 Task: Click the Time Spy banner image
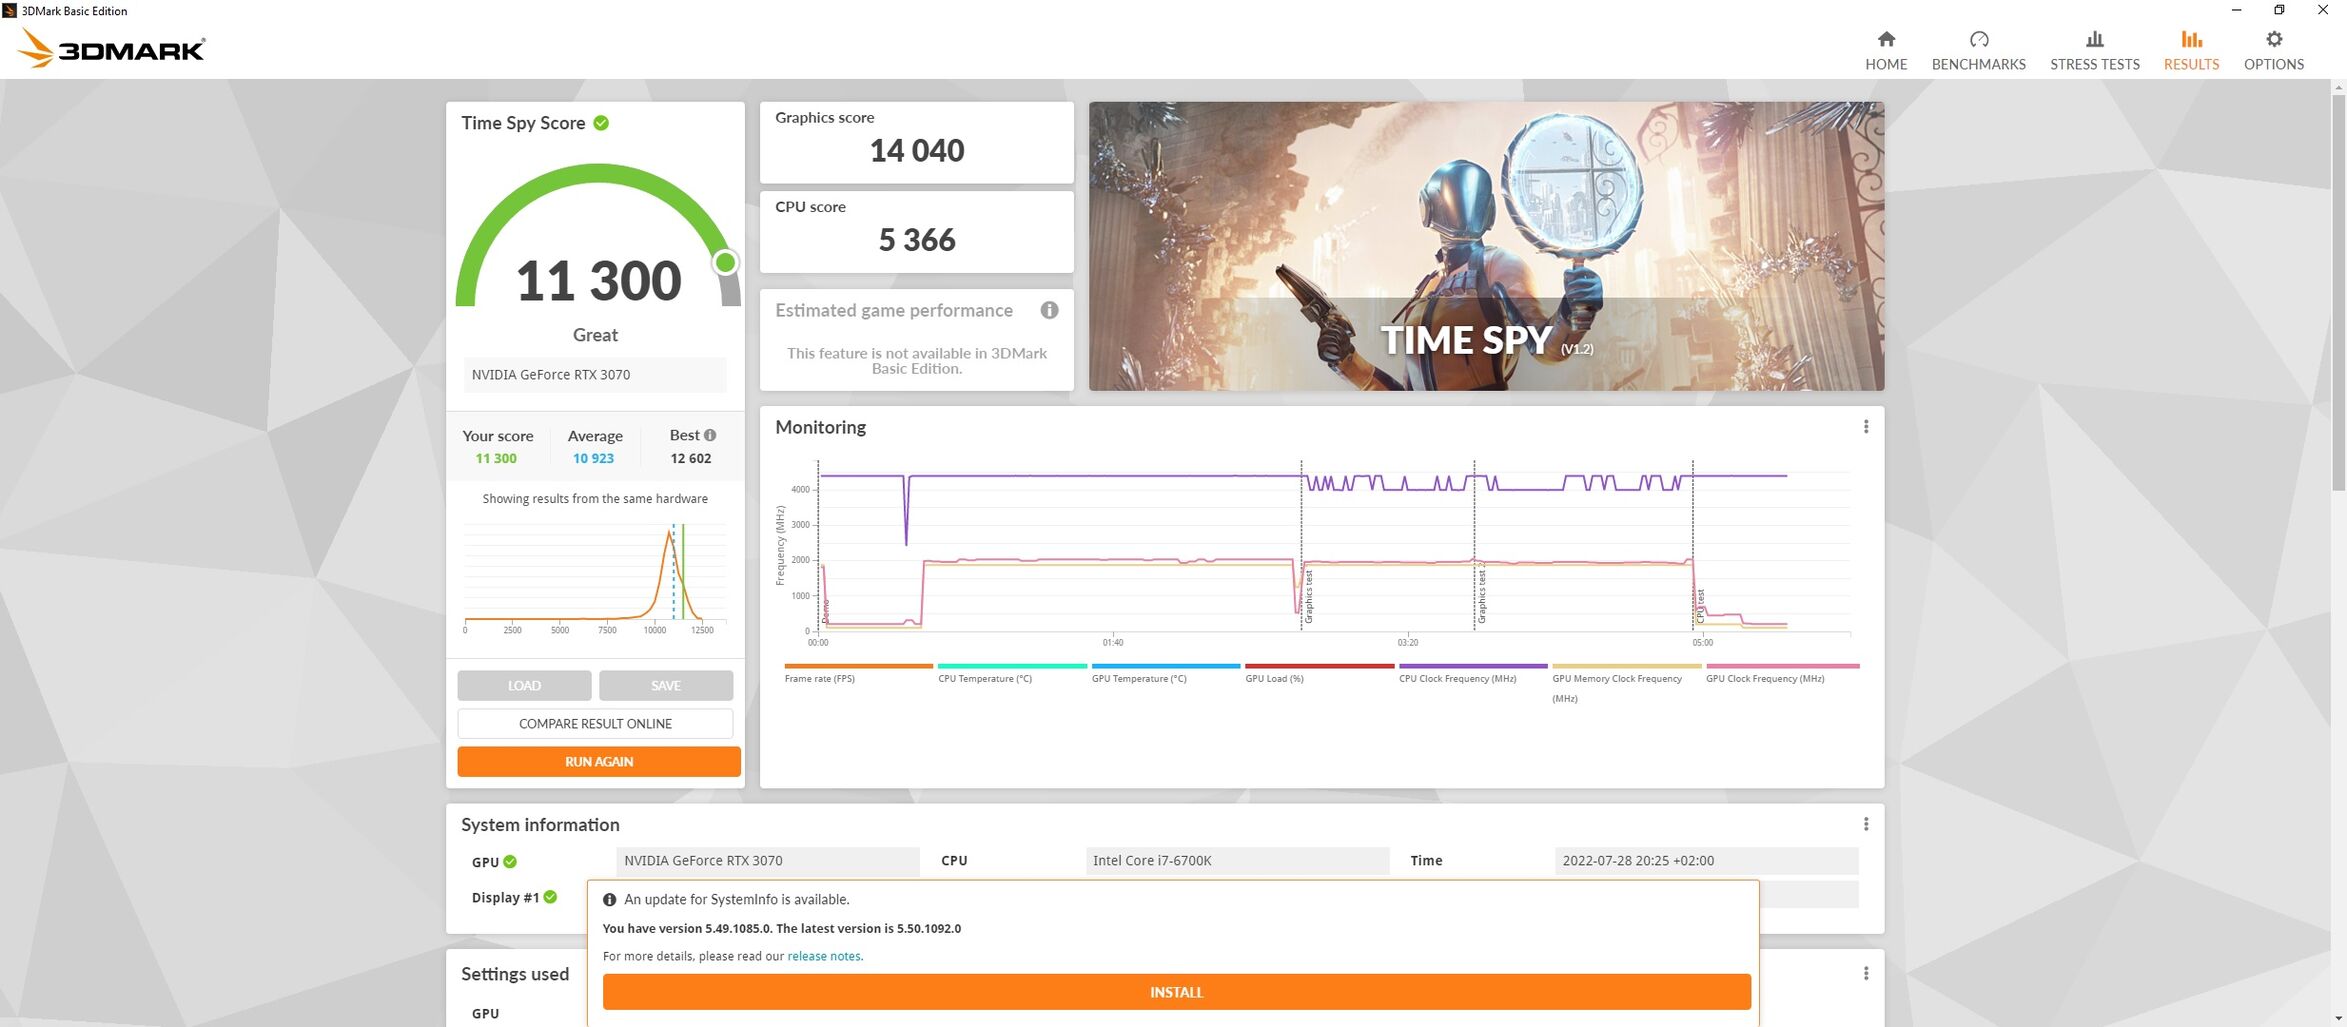(1486, 246)
